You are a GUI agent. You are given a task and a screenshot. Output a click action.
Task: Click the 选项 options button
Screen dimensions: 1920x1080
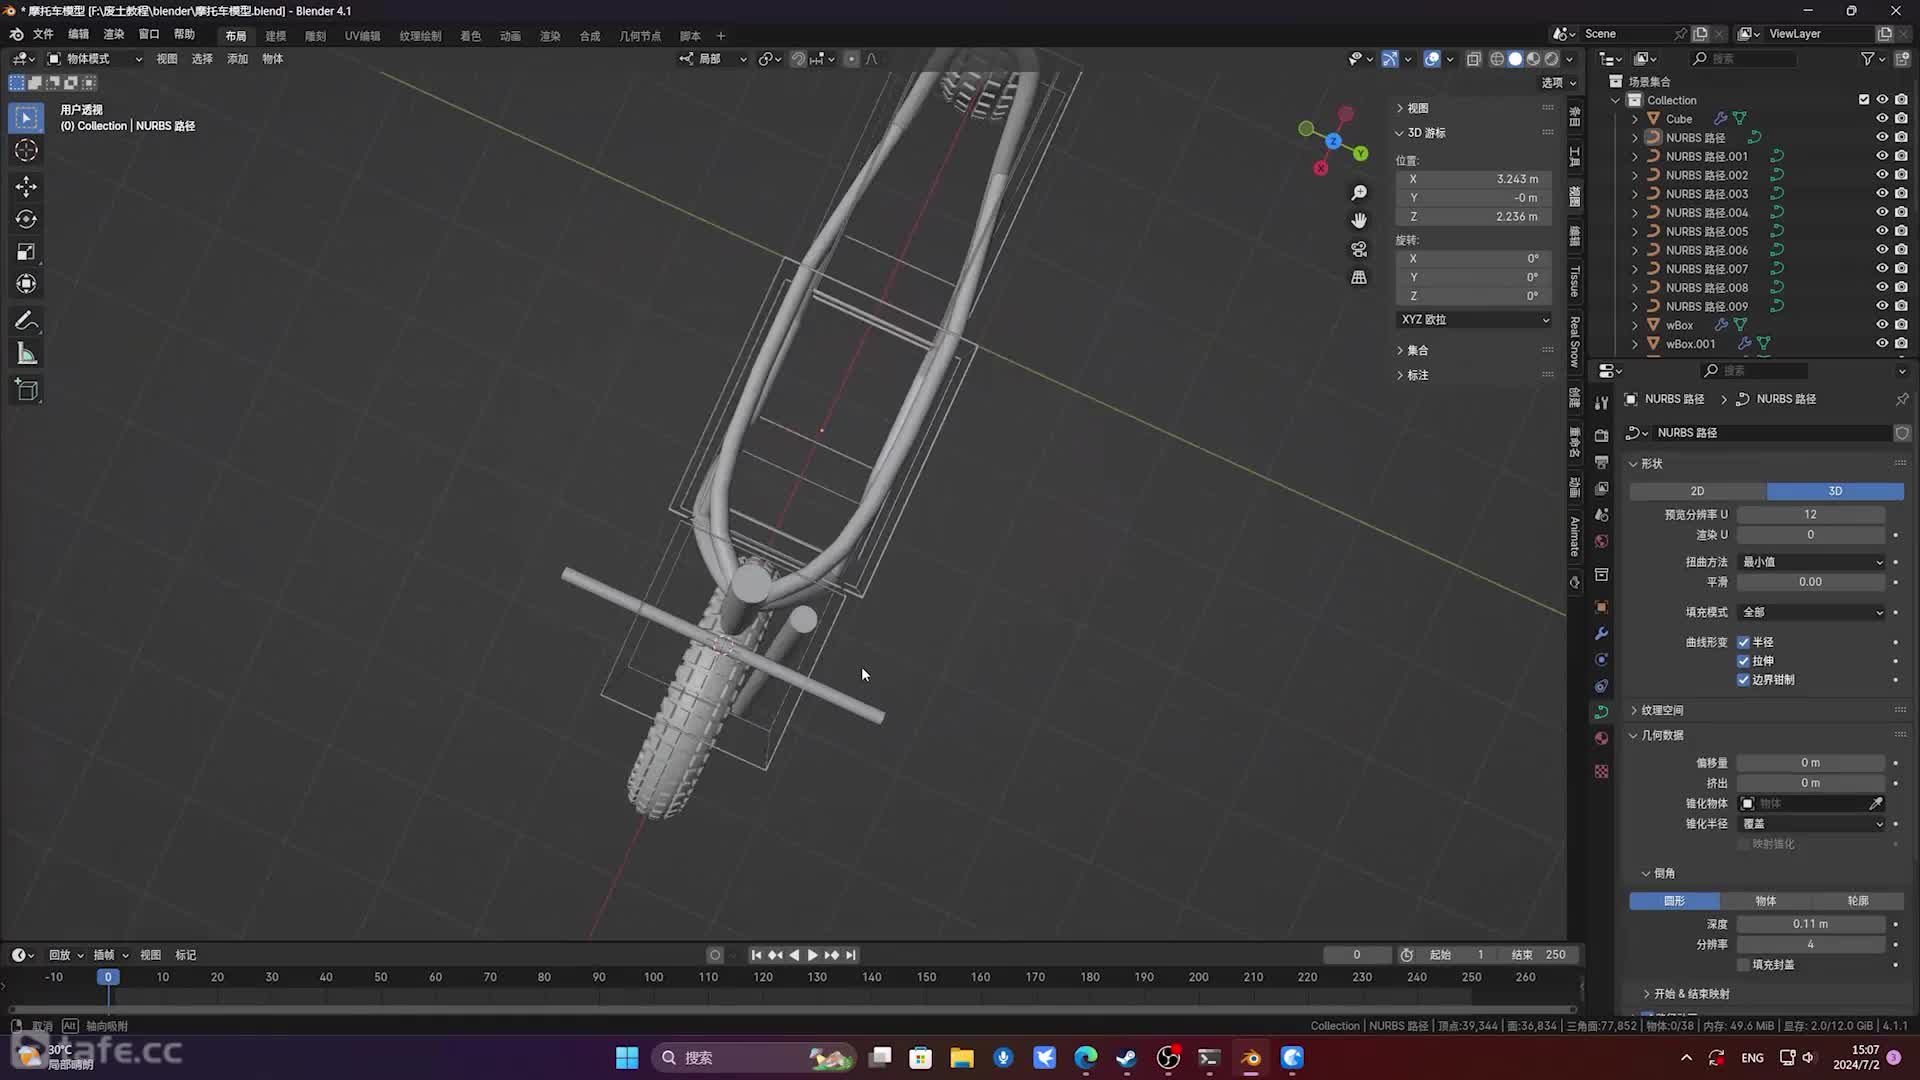[x=1558, y=83]
